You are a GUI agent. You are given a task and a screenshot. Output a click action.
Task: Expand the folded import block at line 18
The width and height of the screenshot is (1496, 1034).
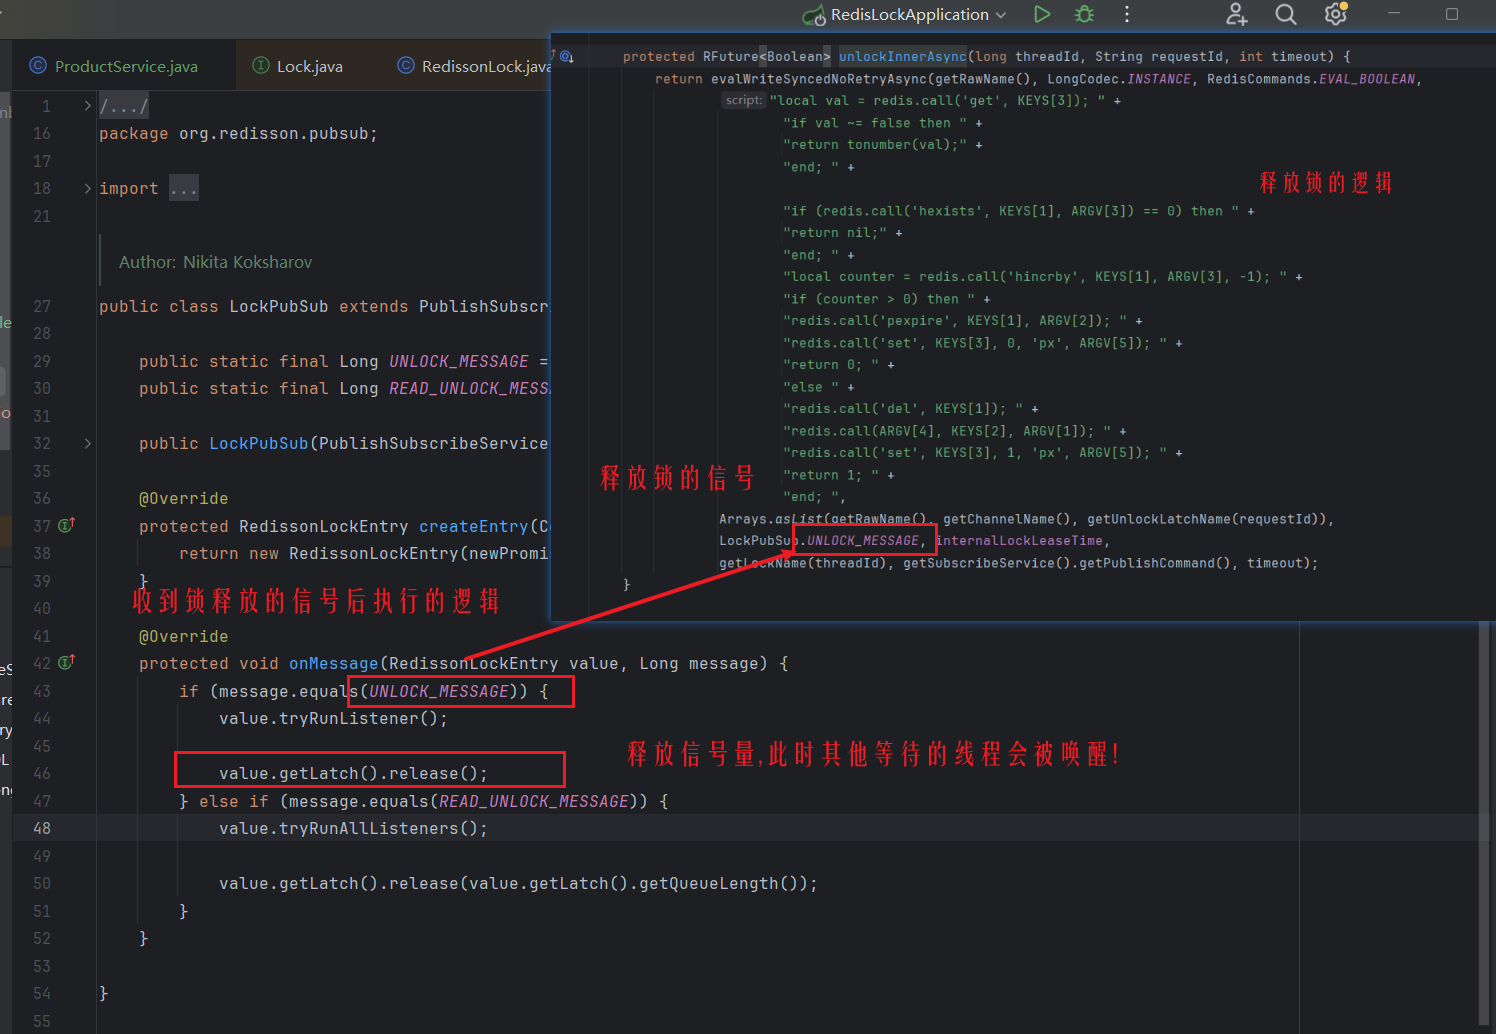pos(87,188)
